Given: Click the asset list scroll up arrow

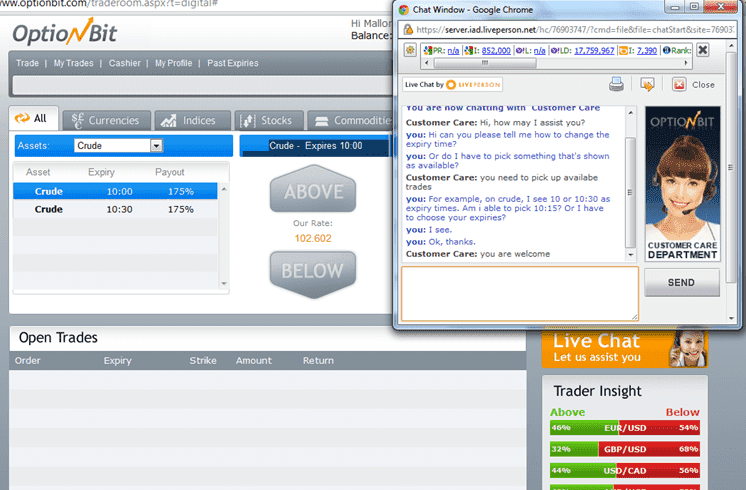Looking at the screenshot, I should point(224,189).
